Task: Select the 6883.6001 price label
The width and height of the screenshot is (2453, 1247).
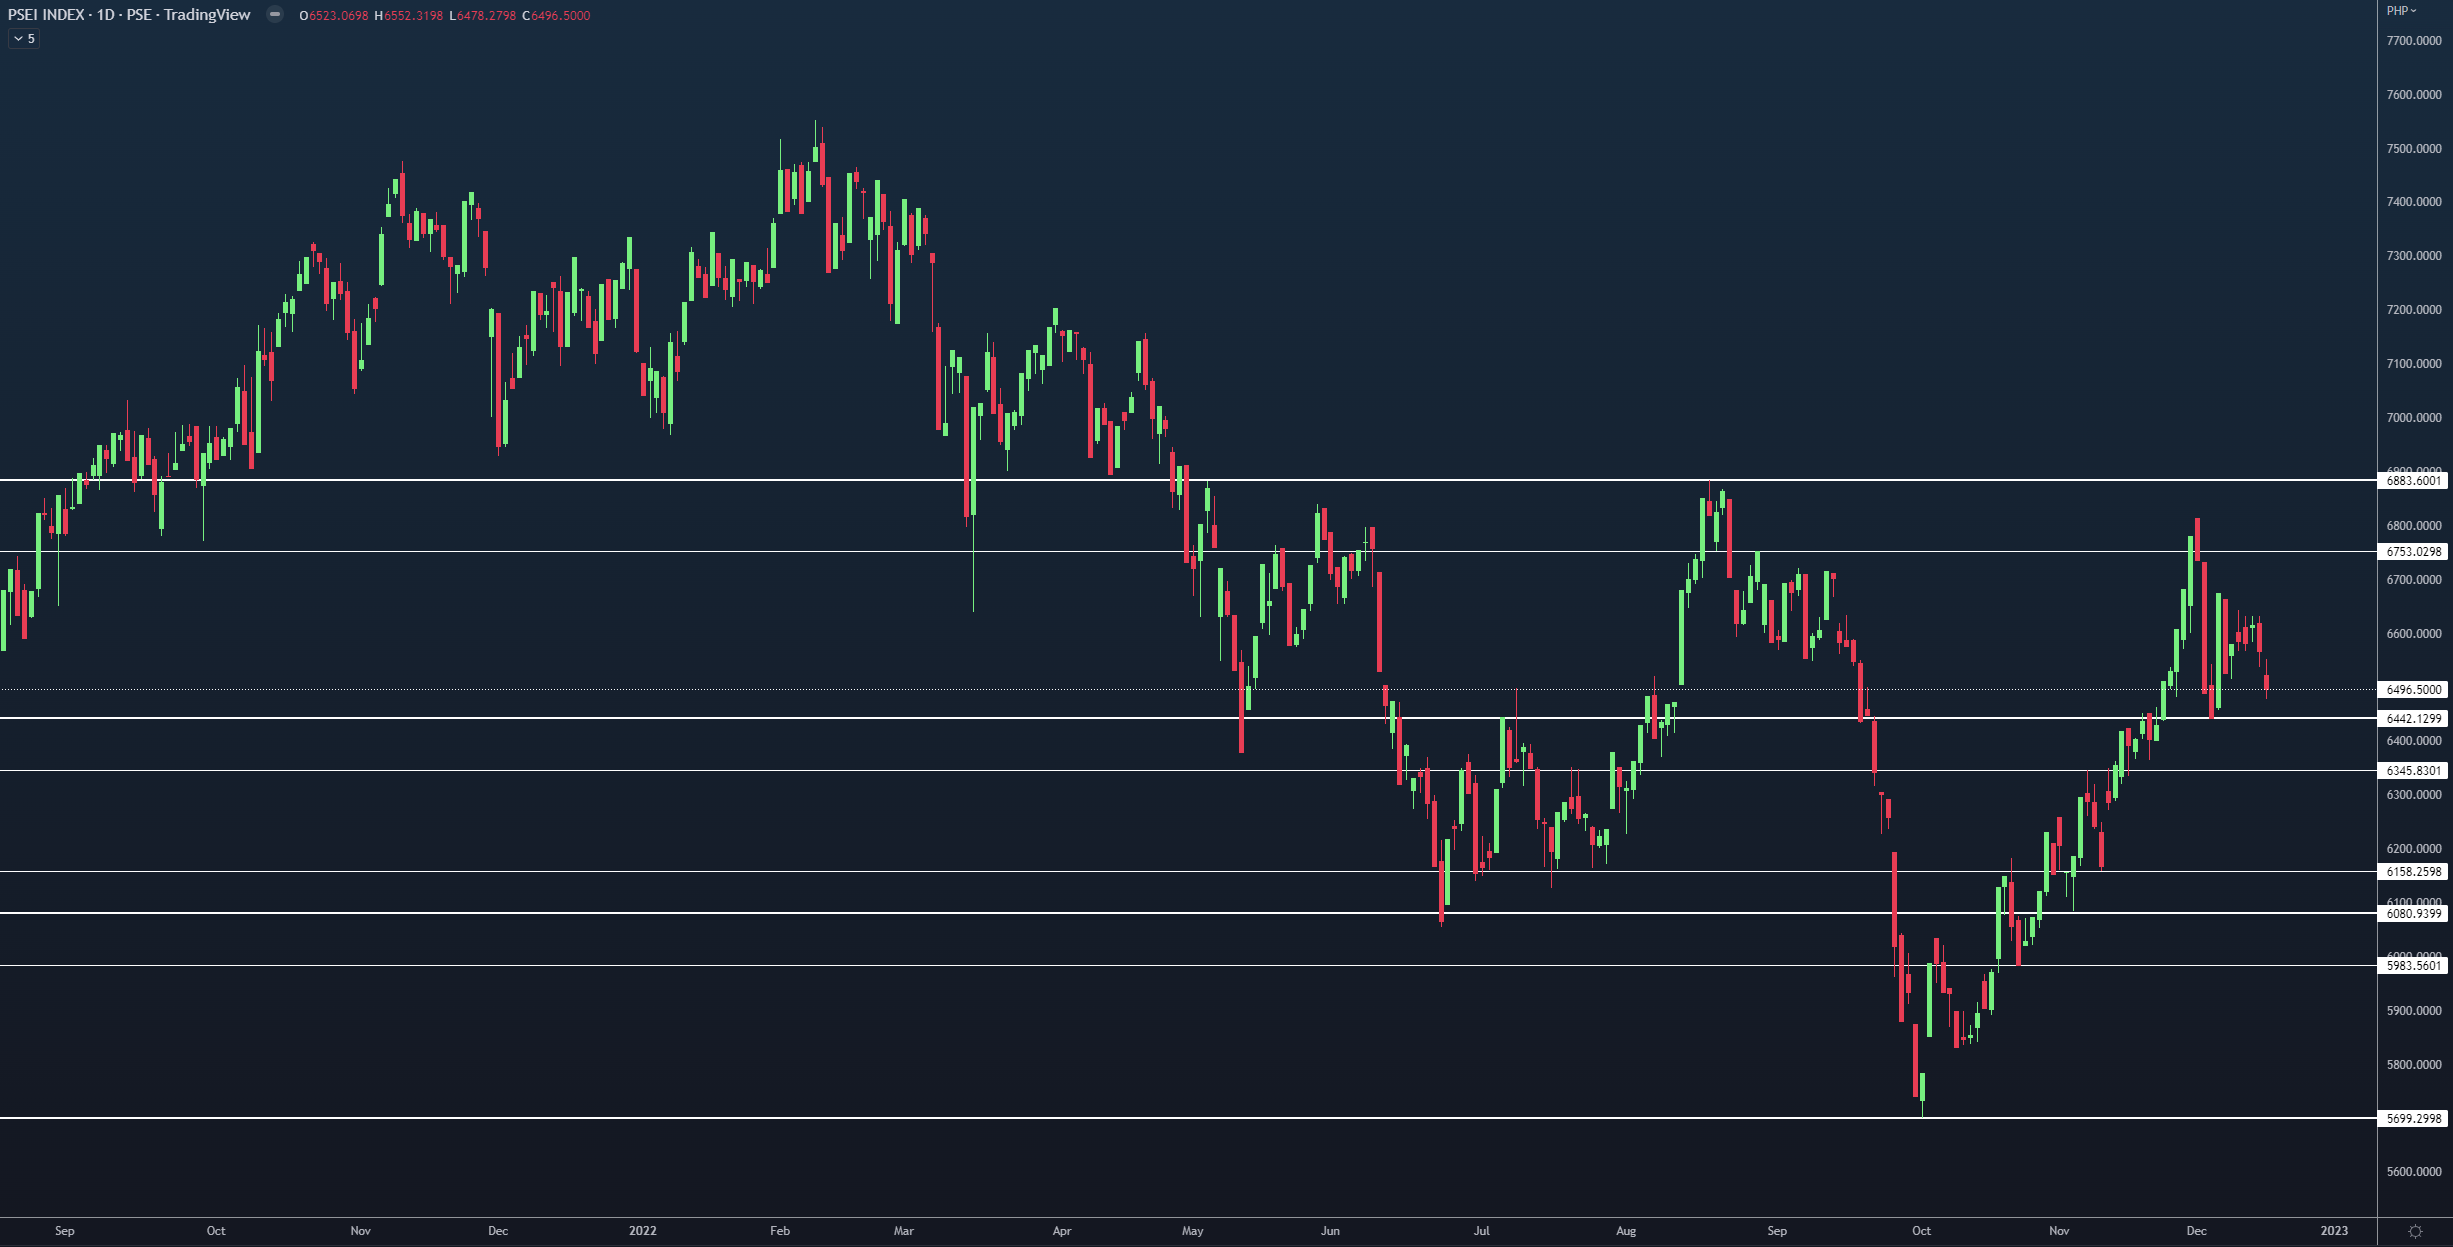Action: pyautogui.click(x=2413, y=481)
